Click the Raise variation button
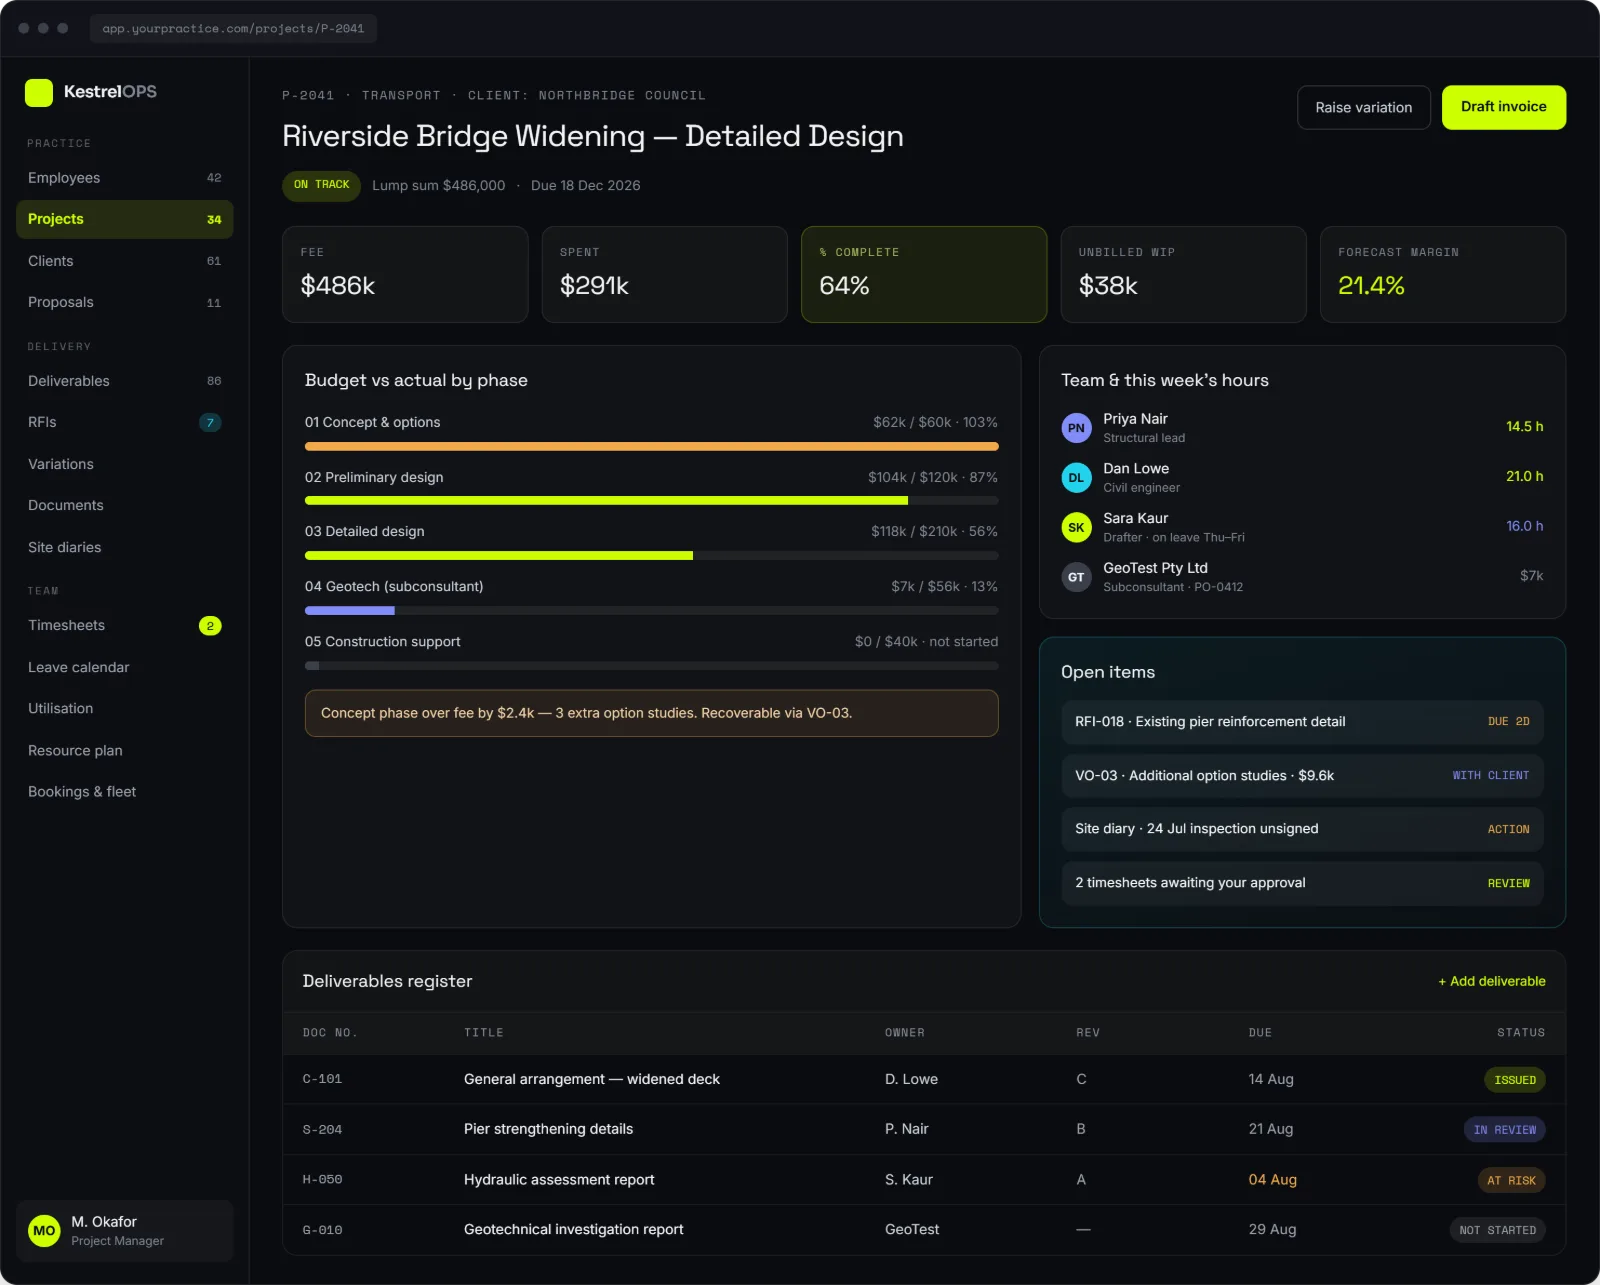 [x=1364, y=107]
